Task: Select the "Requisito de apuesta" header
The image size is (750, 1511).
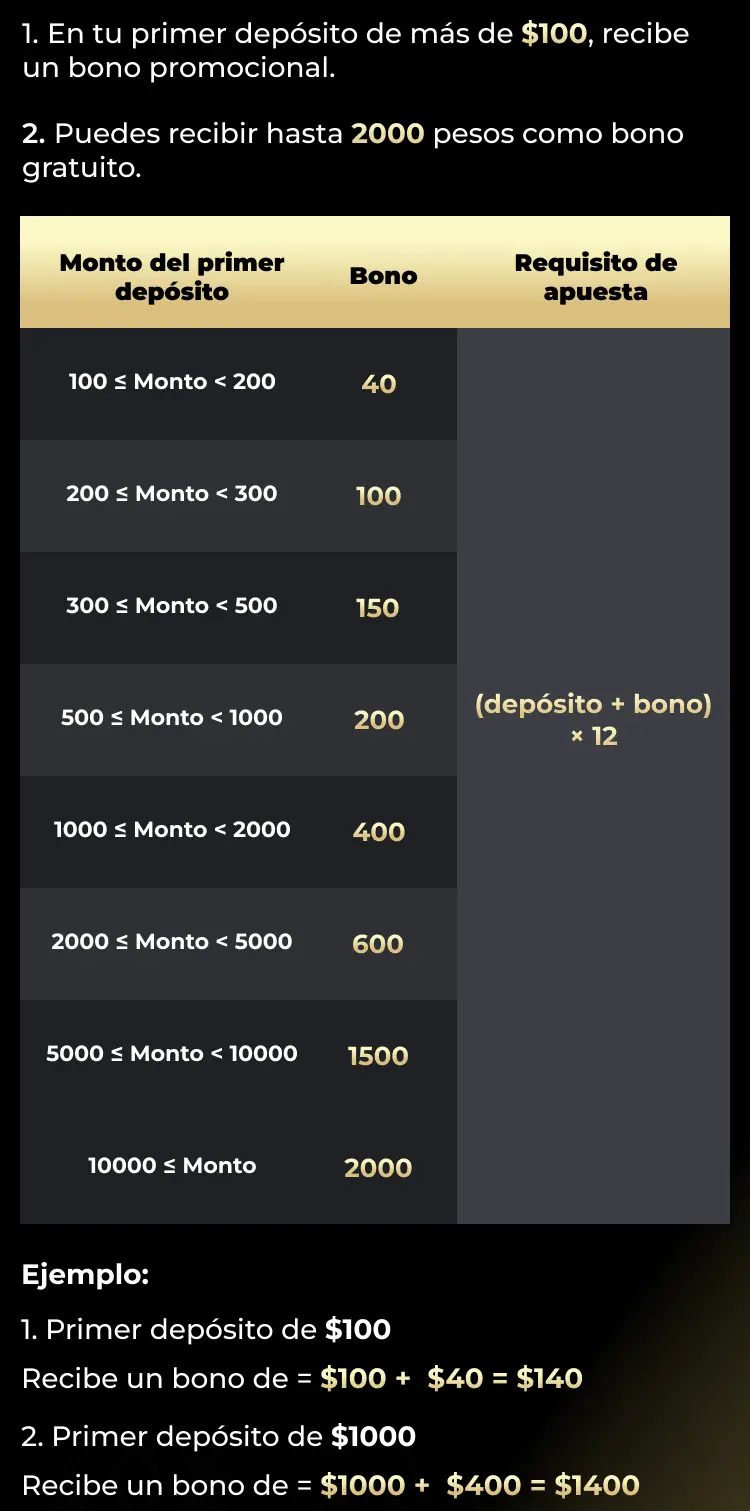Action: click(595, 277)
